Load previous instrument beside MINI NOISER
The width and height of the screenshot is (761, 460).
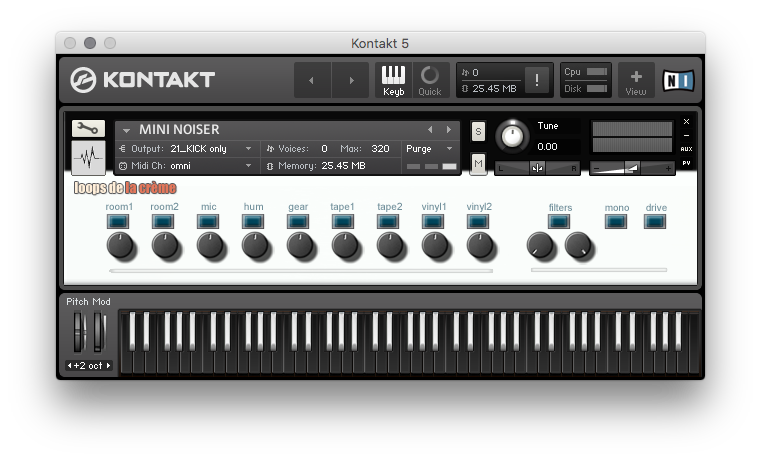pos(430,130)
